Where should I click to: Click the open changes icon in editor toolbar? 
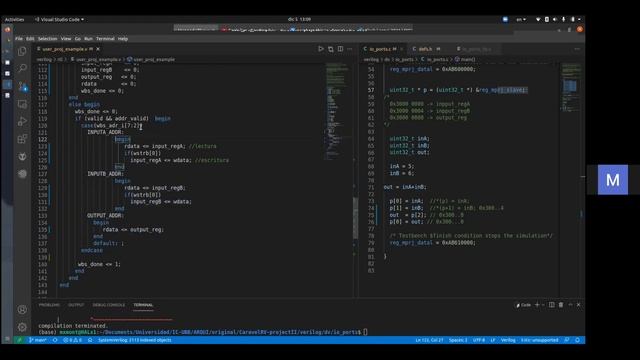[331, 49]
